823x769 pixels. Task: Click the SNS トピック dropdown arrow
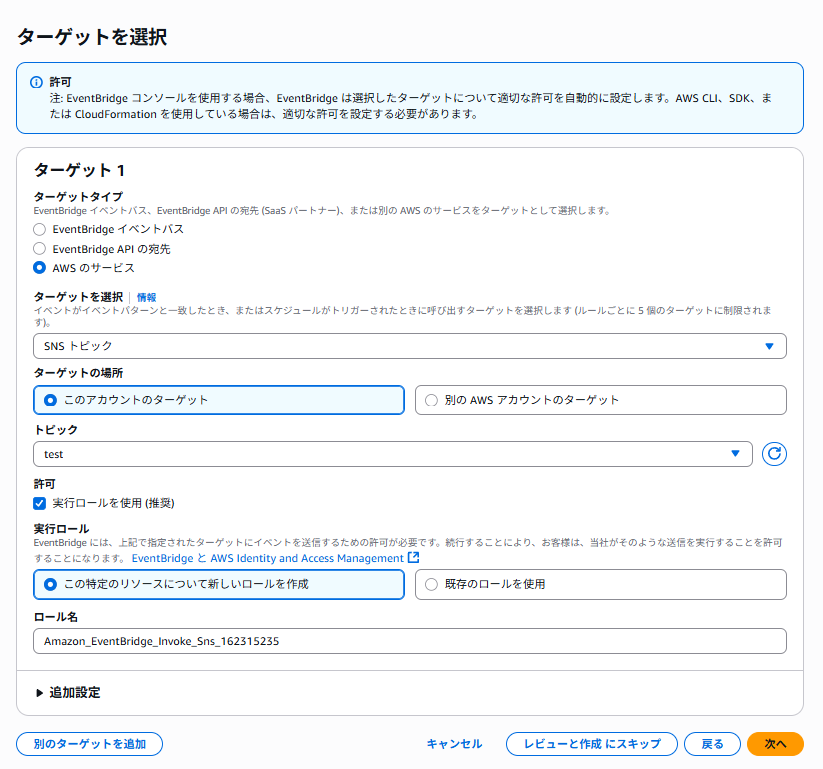[x=769, y=346]
